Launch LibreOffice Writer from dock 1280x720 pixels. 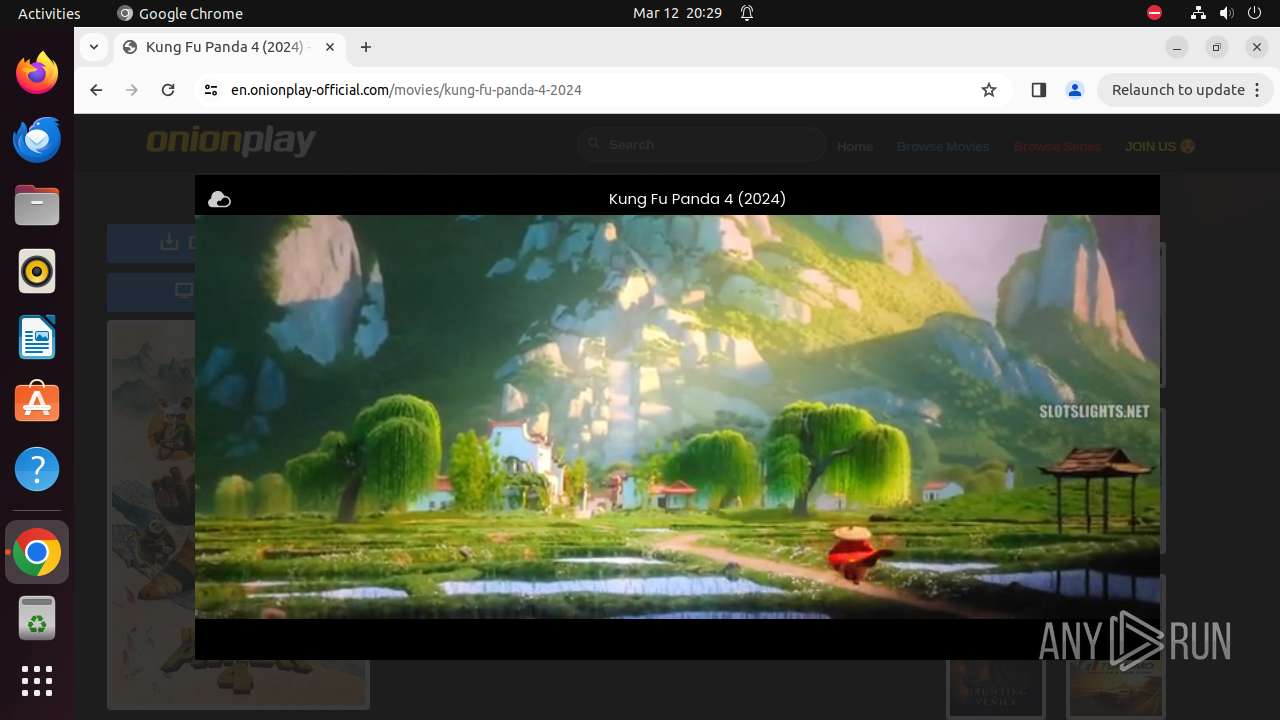tap(37, 337)
